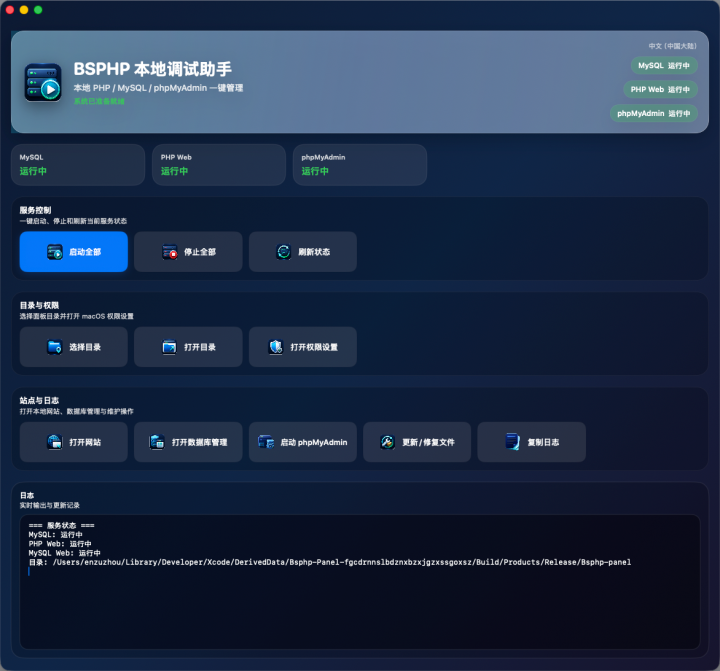Screen dimensions: 720x671
Task: Click the '=== 服务状态 ===' log line
Action: (x=62, y=525)
